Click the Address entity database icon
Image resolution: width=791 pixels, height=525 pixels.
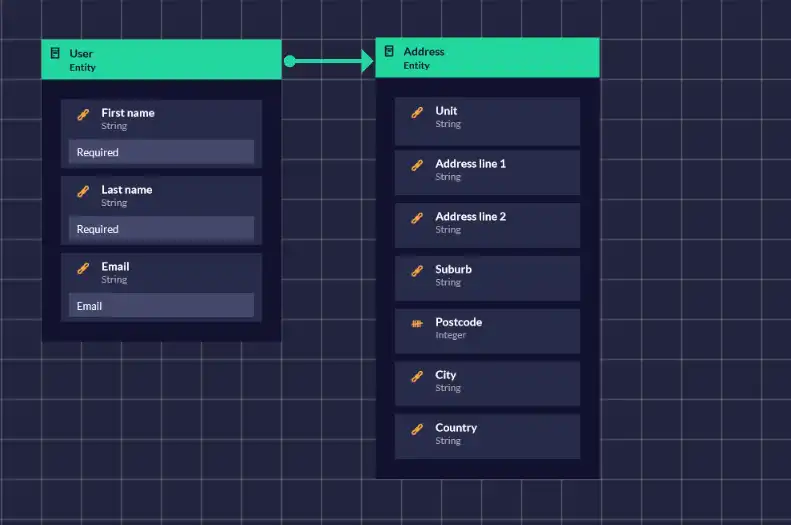click(389, 51)
